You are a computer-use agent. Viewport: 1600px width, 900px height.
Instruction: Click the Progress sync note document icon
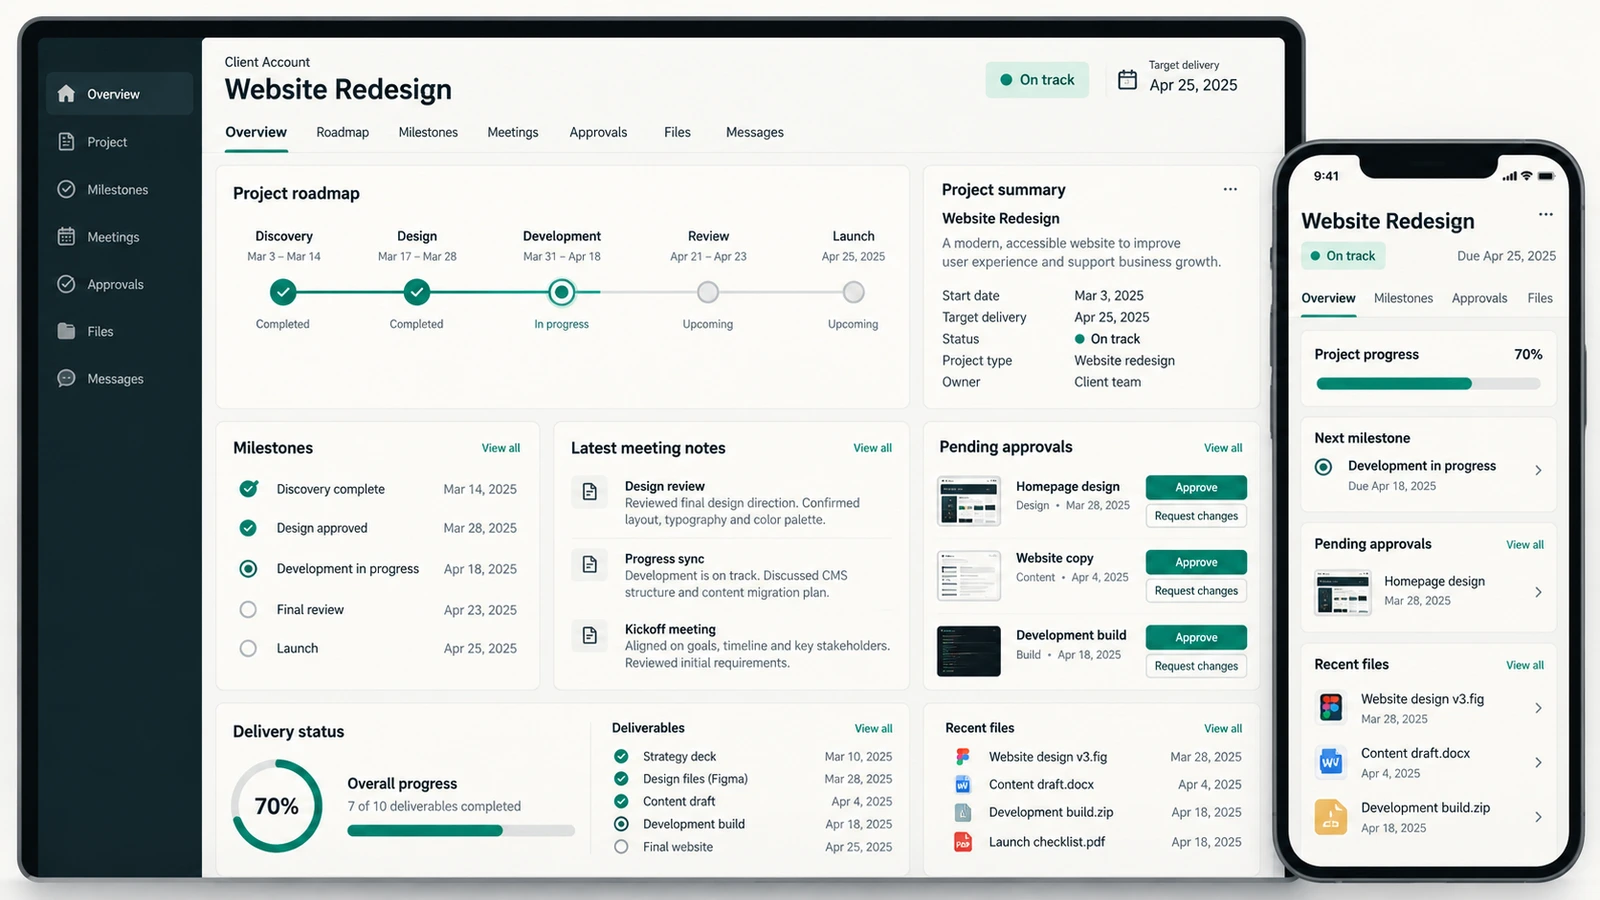tap(590, 565)
